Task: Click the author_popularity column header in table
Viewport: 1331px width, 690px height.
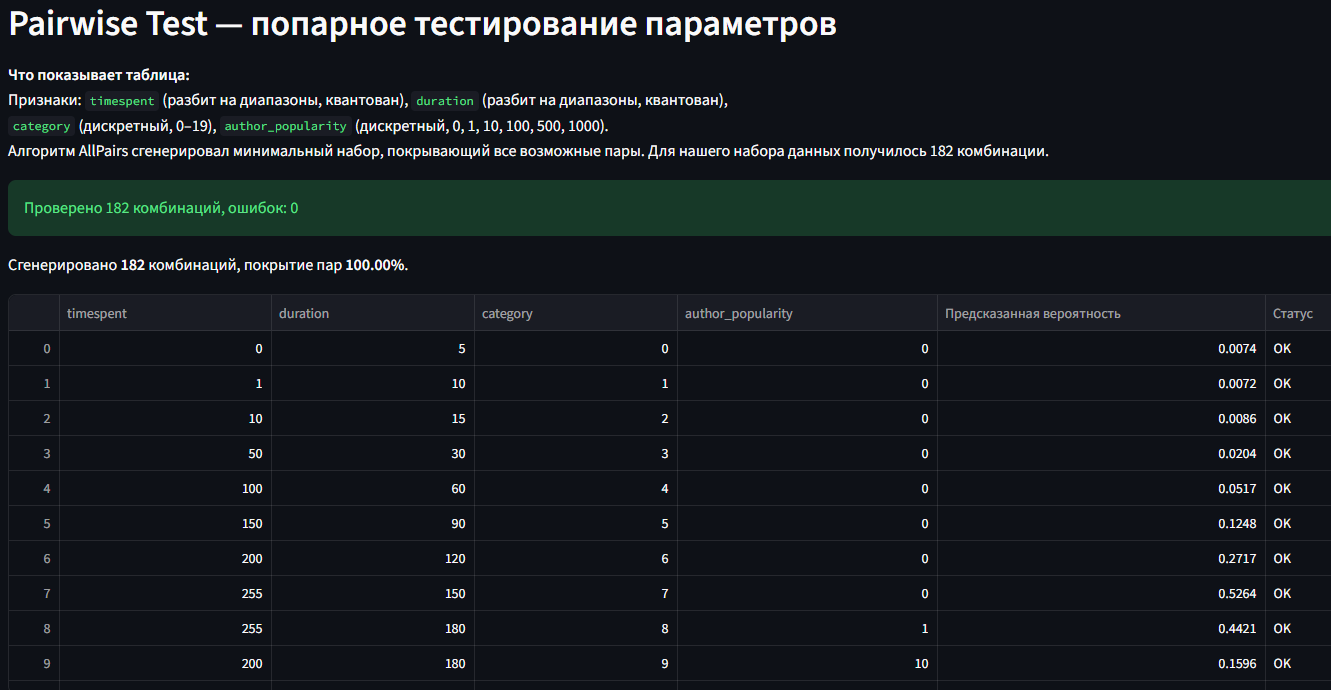Action: (x=807, y=313)
